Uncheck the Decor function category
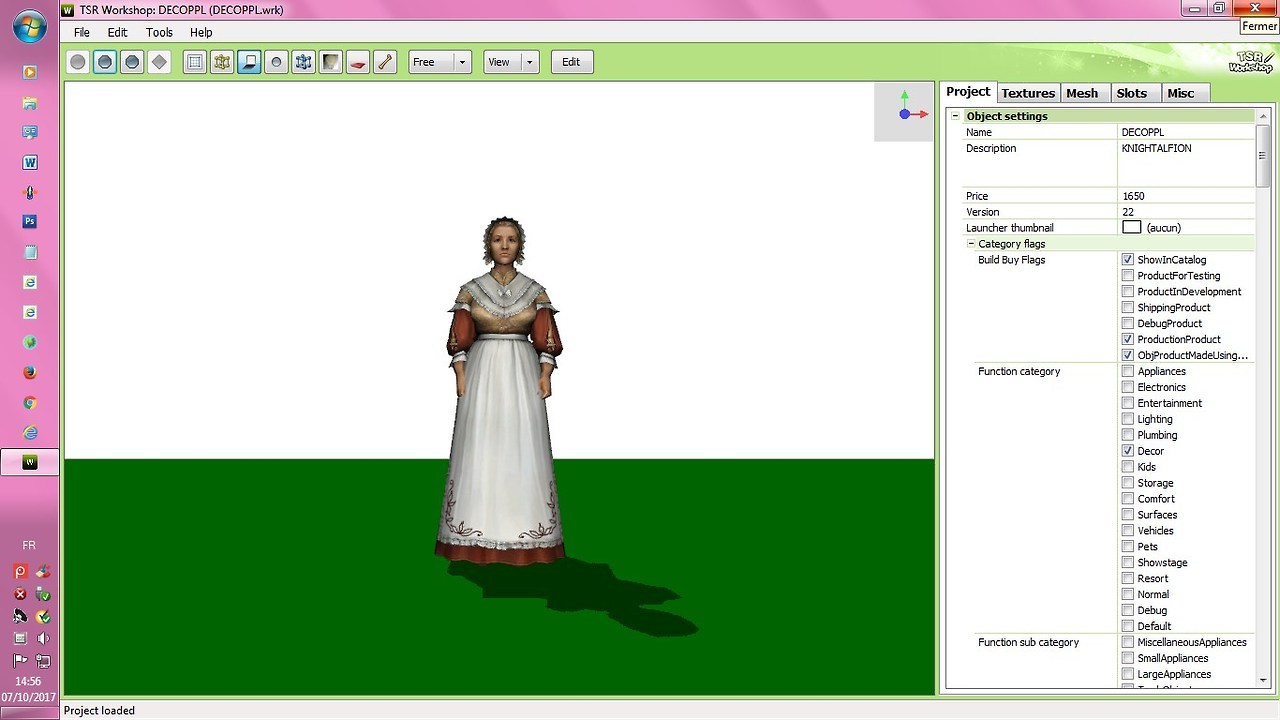Screen dimensions: 1280x720 tap(1128, 451)
